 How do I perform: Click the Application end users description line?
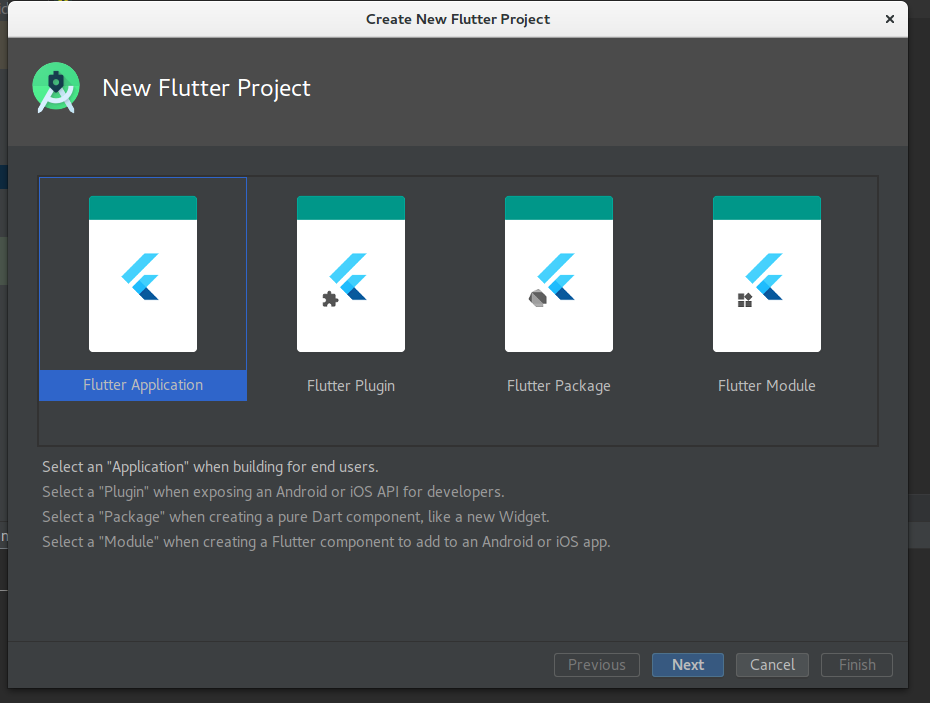tap(210, 467)
